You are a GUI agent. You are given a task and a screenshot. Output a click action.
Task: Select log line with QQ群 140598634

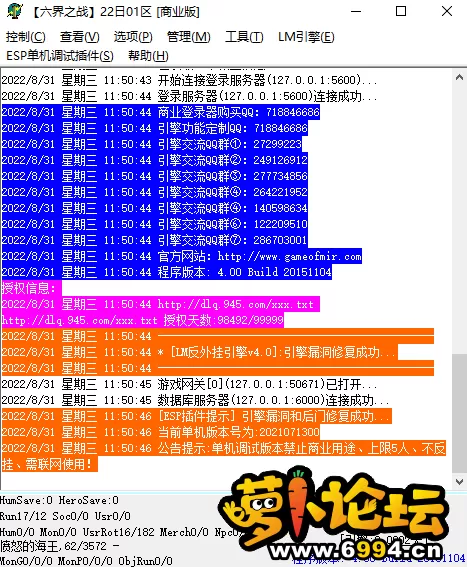pos(154,208)
